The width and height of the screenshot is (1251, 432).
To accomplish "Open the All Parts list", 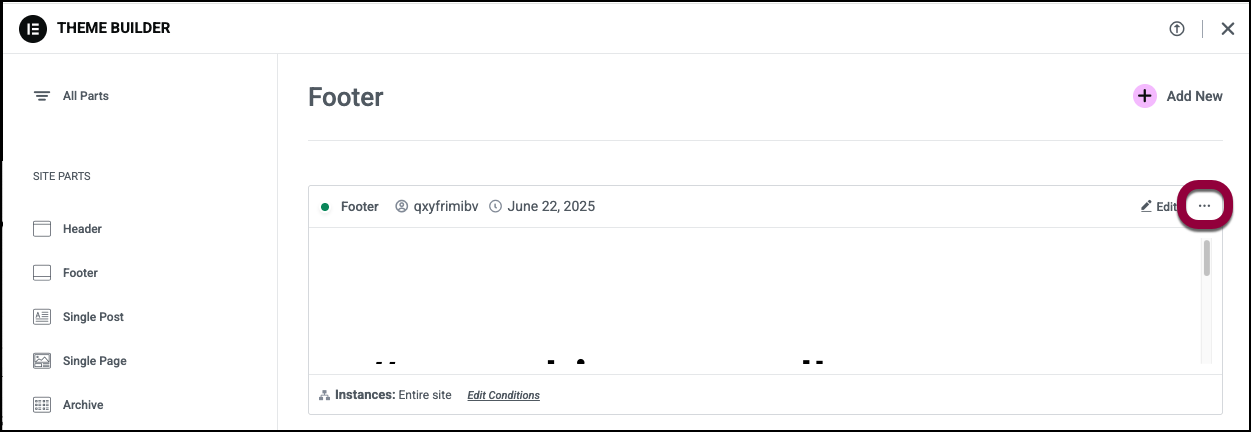I will coord(85,96).
